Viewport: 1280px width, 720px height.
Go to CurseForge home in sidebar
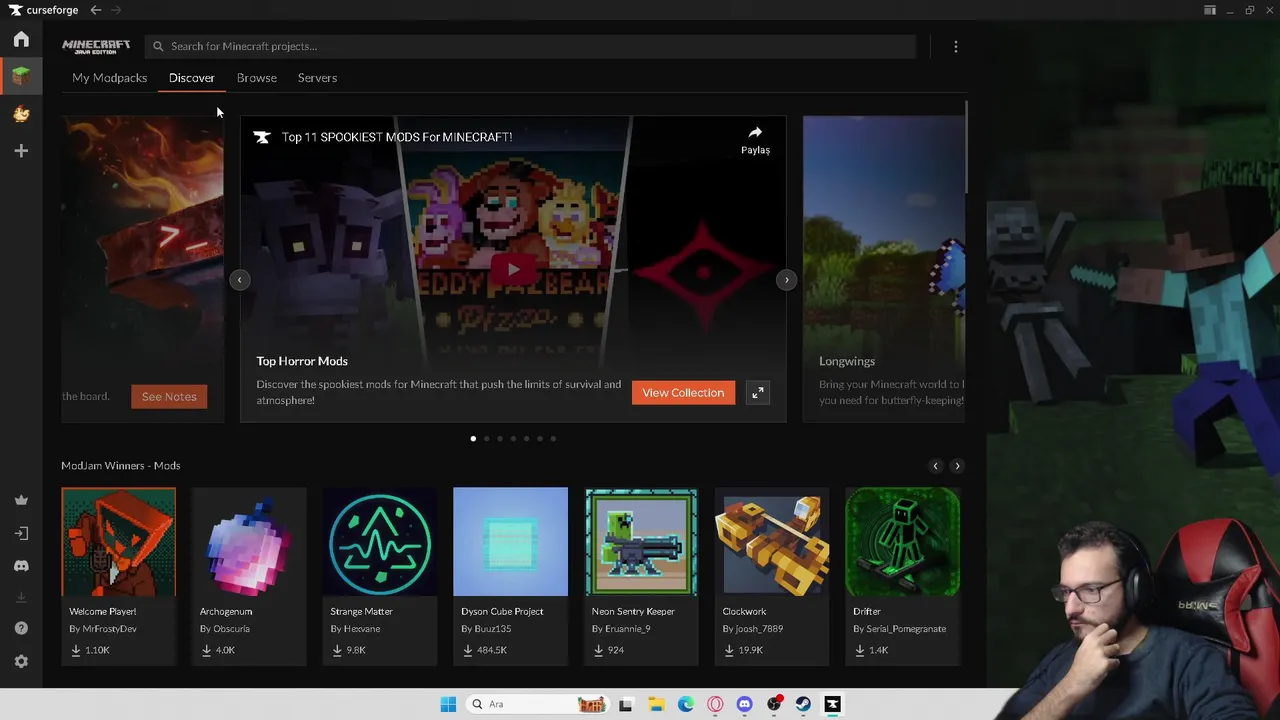tap(21, 39)
